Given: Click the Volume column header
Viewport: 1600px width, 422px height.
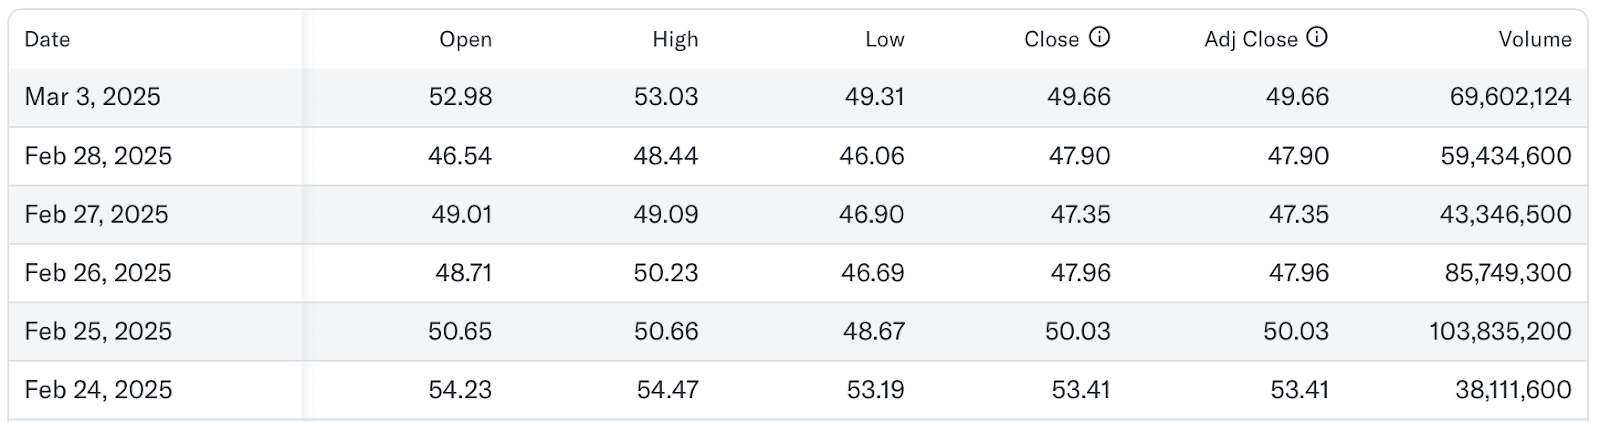Looking at the screenshot, I should pyautogui.click(x=1535, y=39).
